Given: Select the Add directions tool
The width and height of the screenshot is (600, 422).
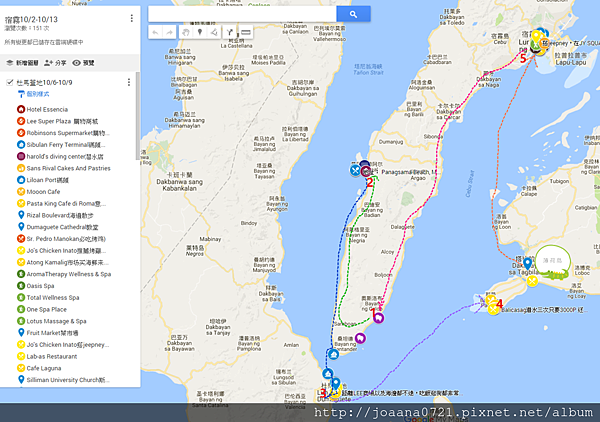Looking at the screenshot, I should [230, 33].
